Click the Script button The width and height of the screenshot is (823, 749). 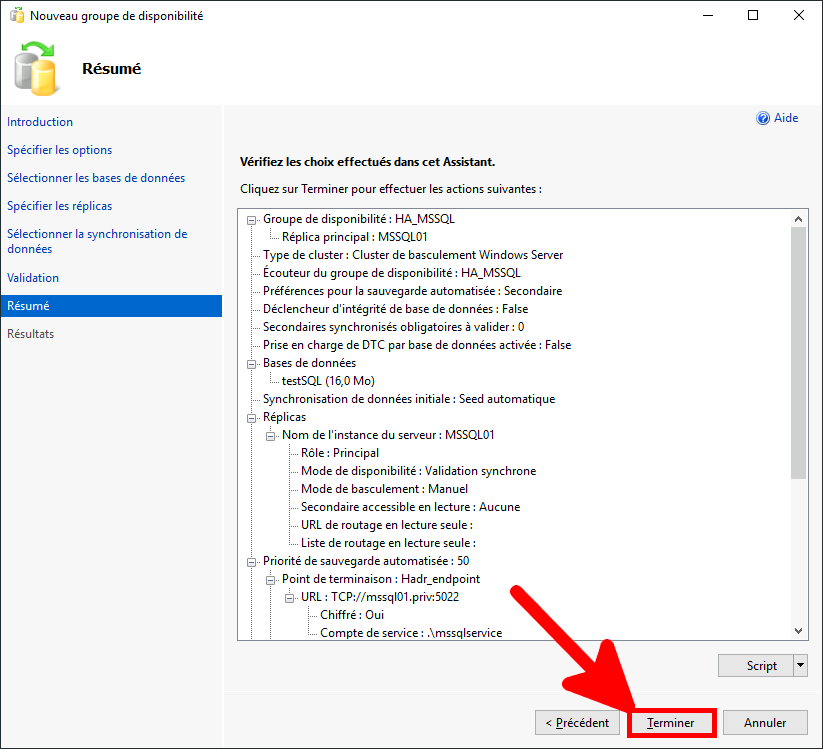[x=761, y=666]
